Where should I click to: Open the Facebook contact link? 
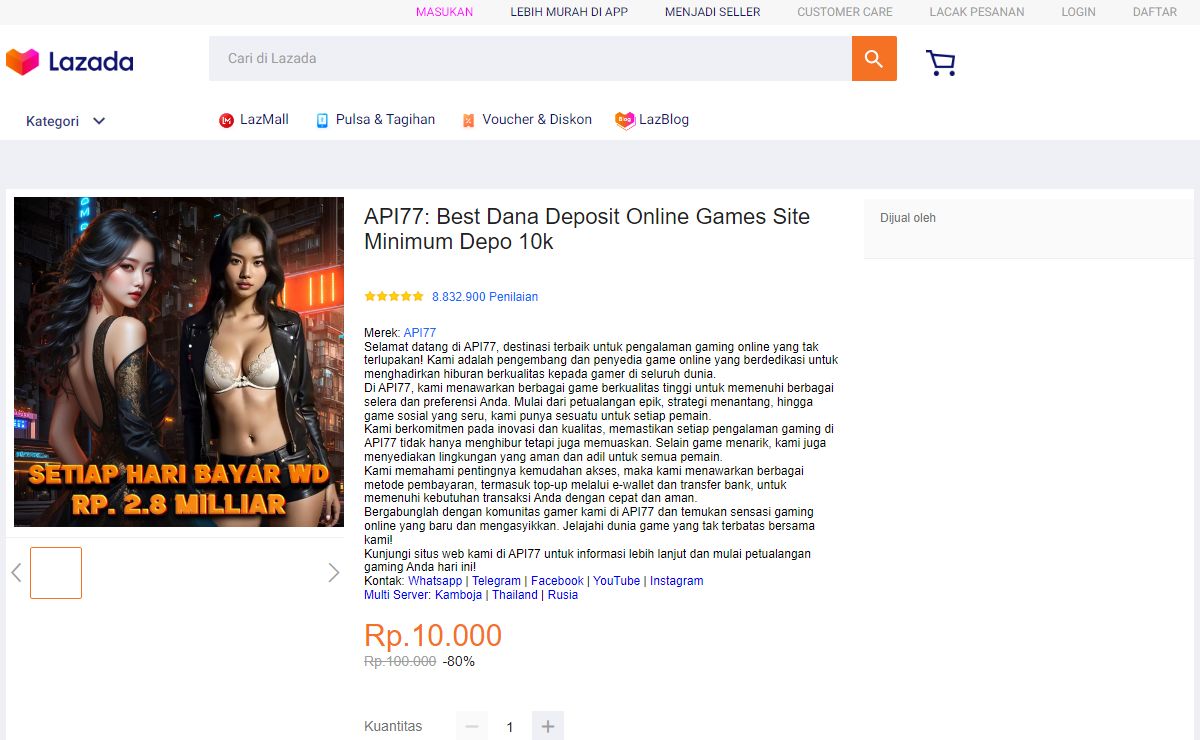(x=557, y=581)
